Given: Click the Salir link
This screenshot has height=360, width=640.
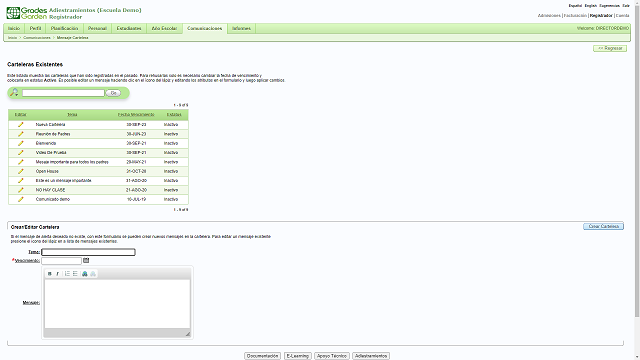Looking at the screenshot, I should [x=626, y=6].
